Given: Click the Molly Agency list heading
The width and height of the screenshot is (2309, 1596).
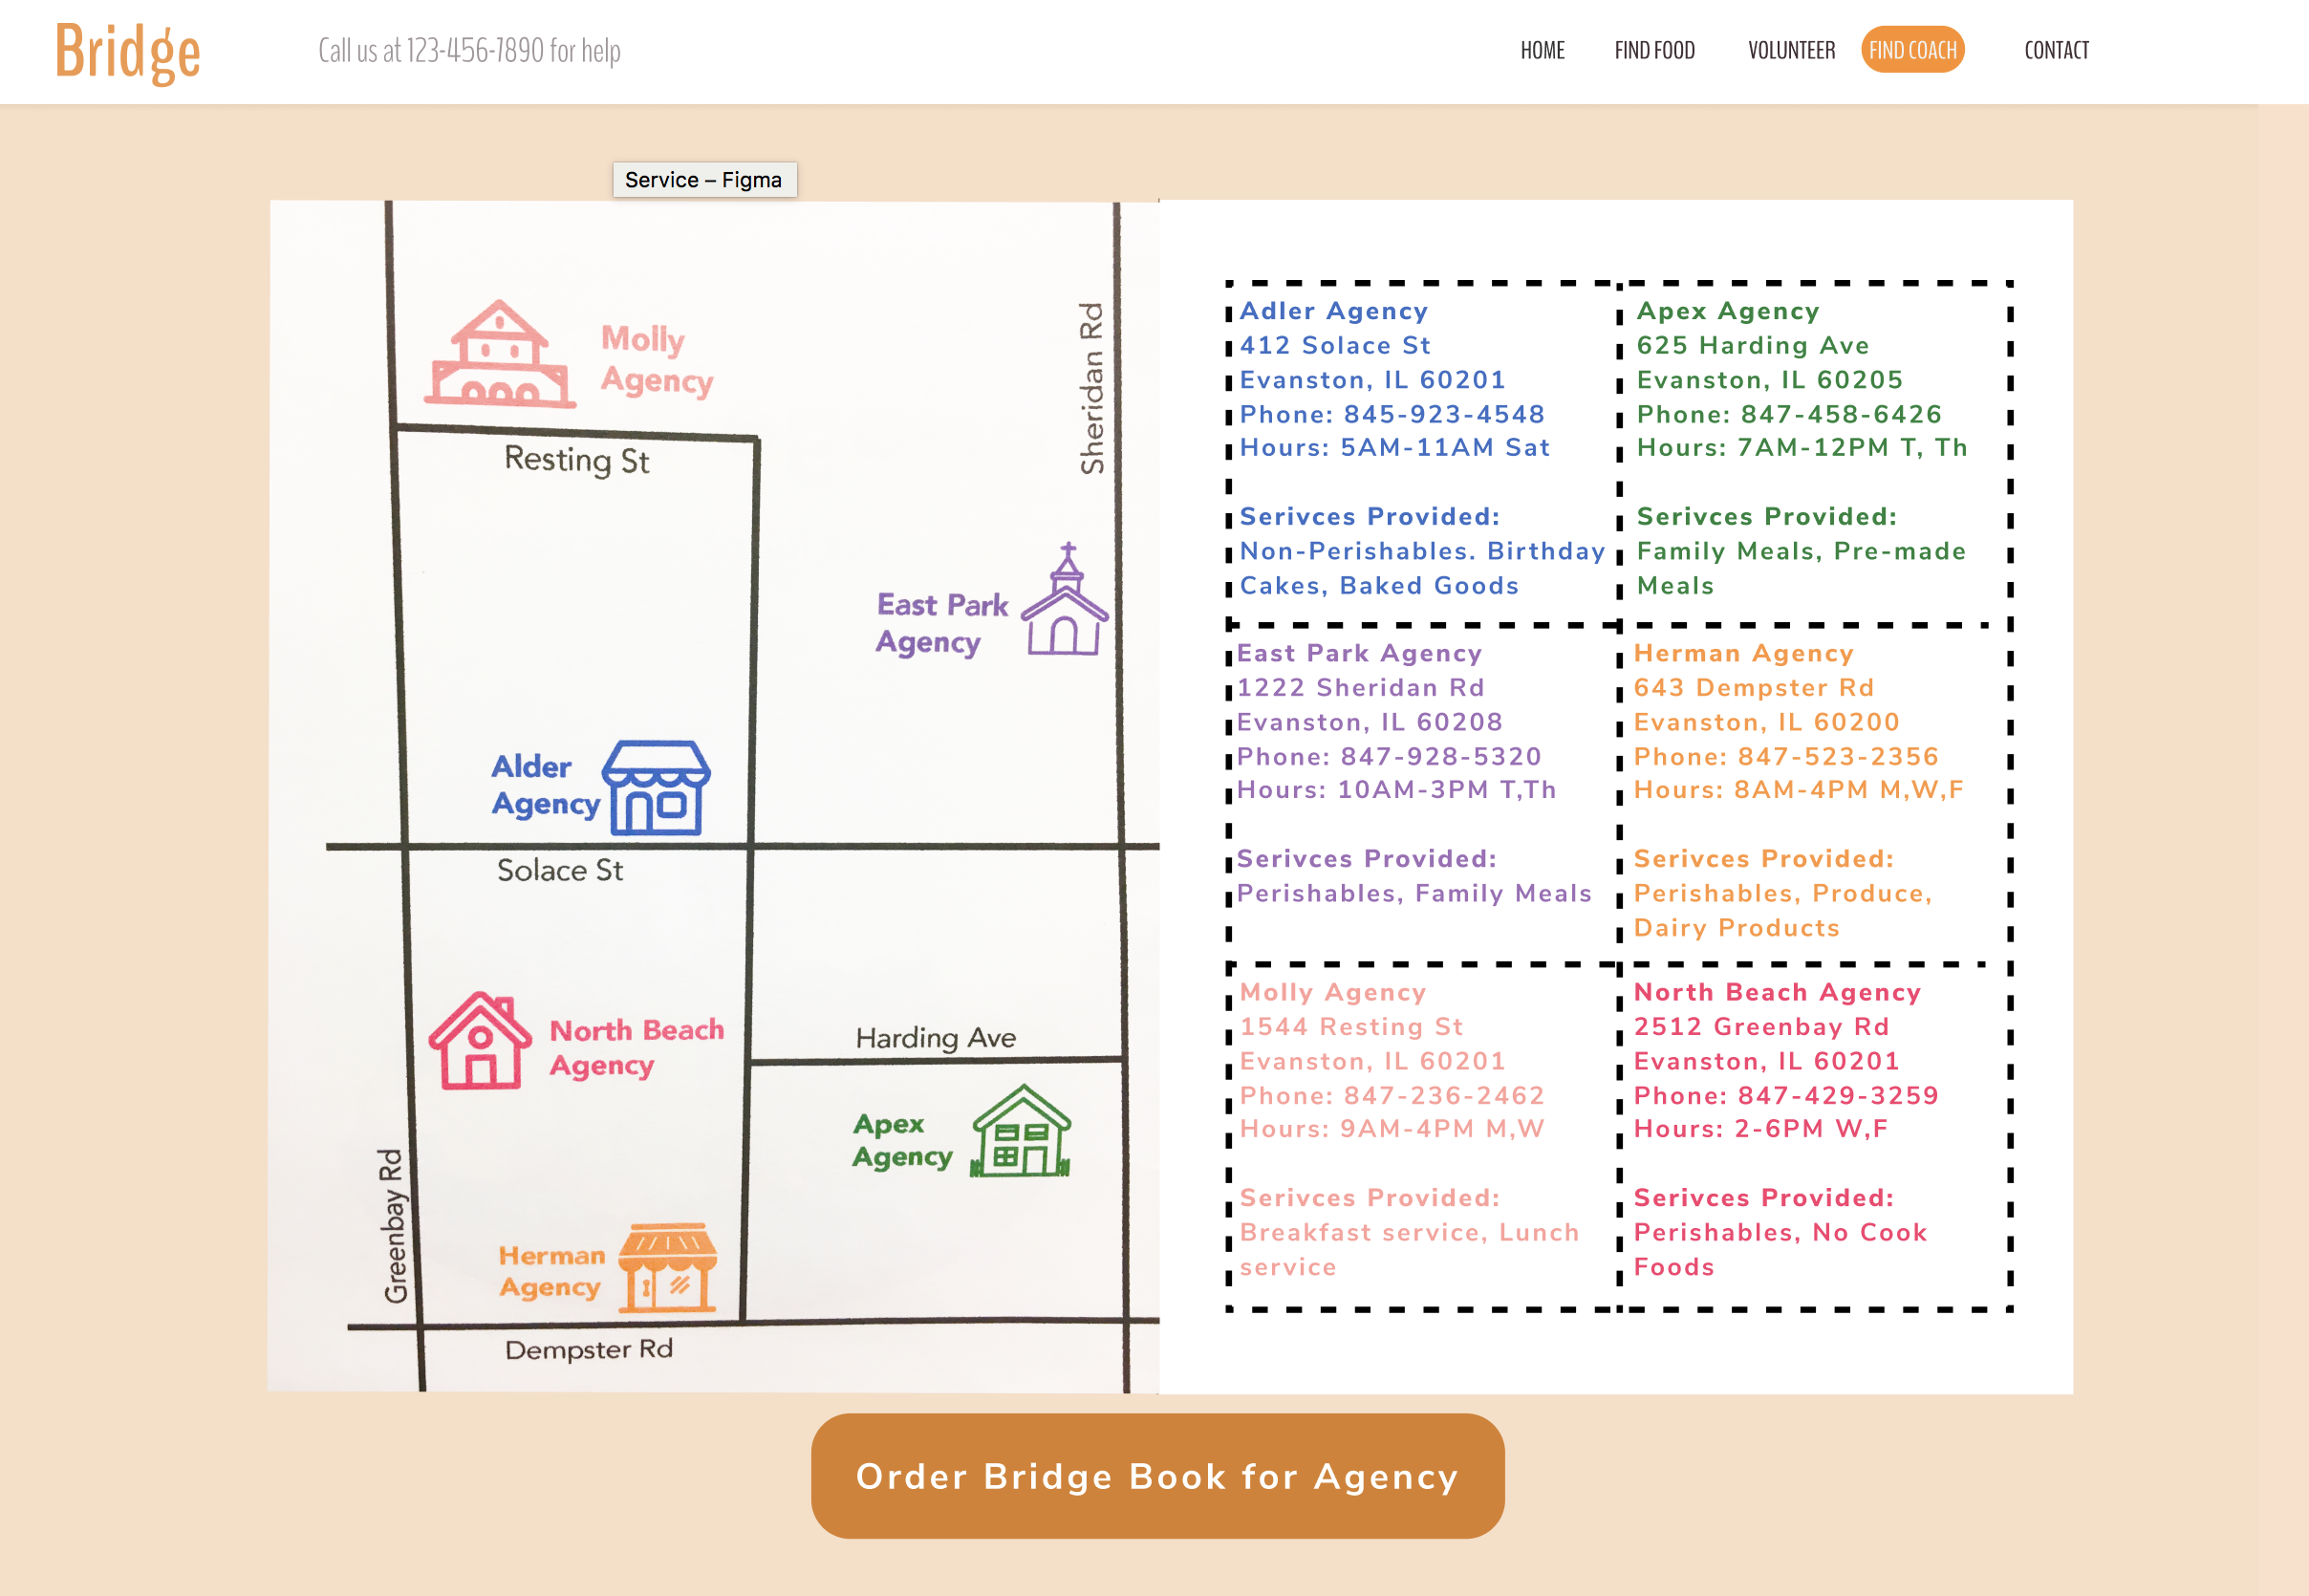Looking at the screenshot, I should point(1333,992).
